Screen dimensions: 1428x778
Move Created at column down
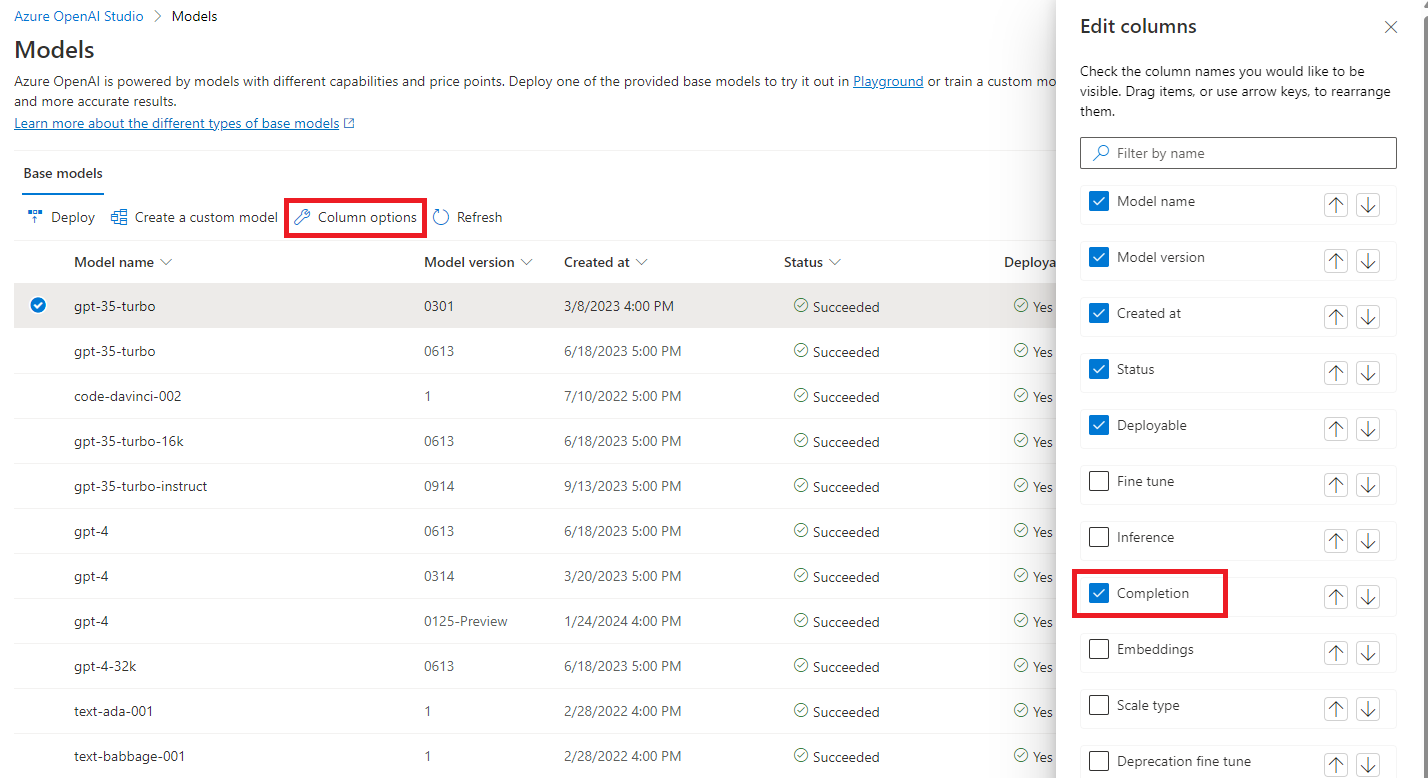1368,317
